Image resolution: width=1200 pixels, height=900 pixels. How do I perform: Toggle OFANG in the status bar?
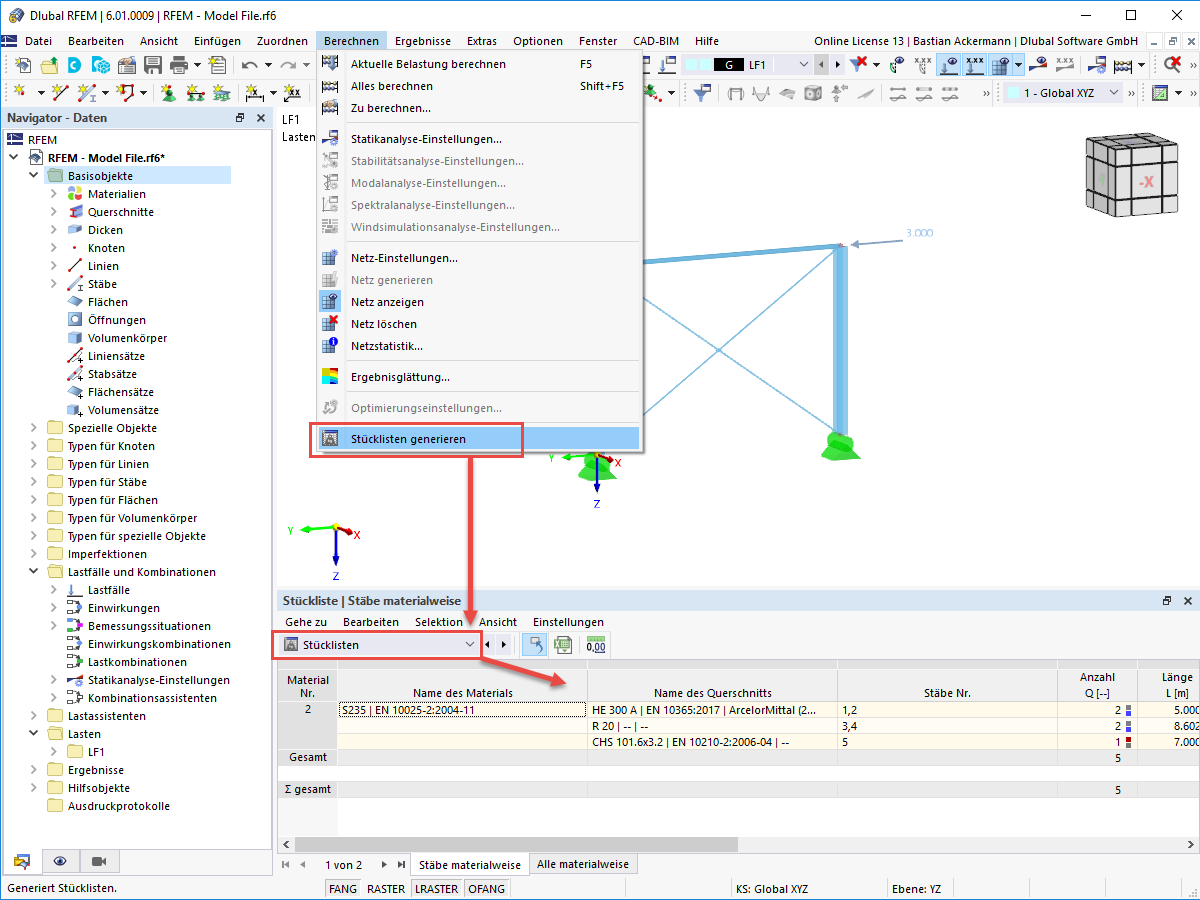(487, 888)
